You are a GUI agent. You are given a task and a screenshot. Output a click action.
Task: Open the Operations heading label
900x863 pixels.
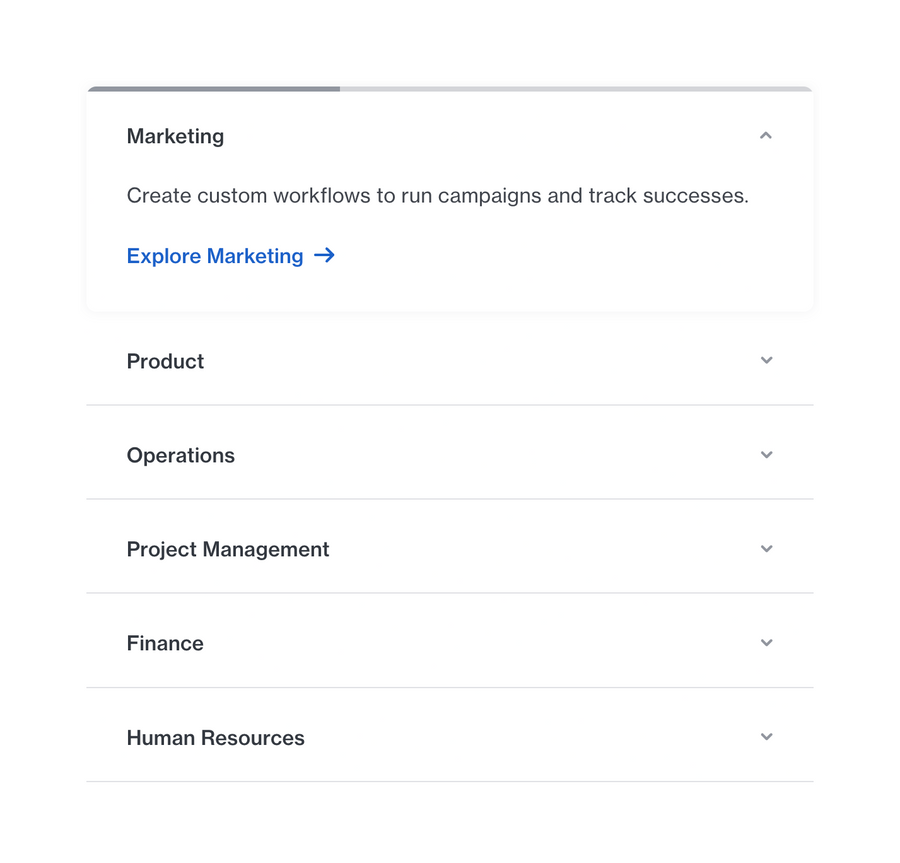pos(181,455)
